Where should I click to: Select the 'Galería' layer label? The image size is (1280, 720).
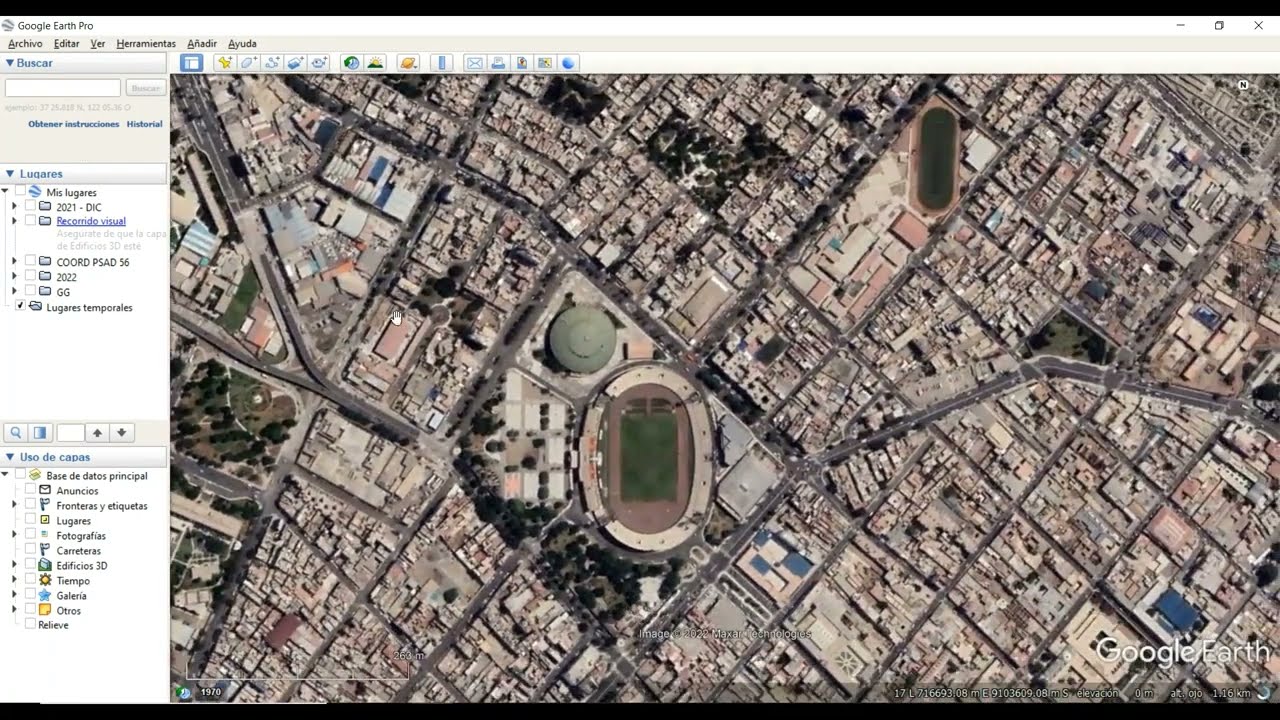pos(71,596)
